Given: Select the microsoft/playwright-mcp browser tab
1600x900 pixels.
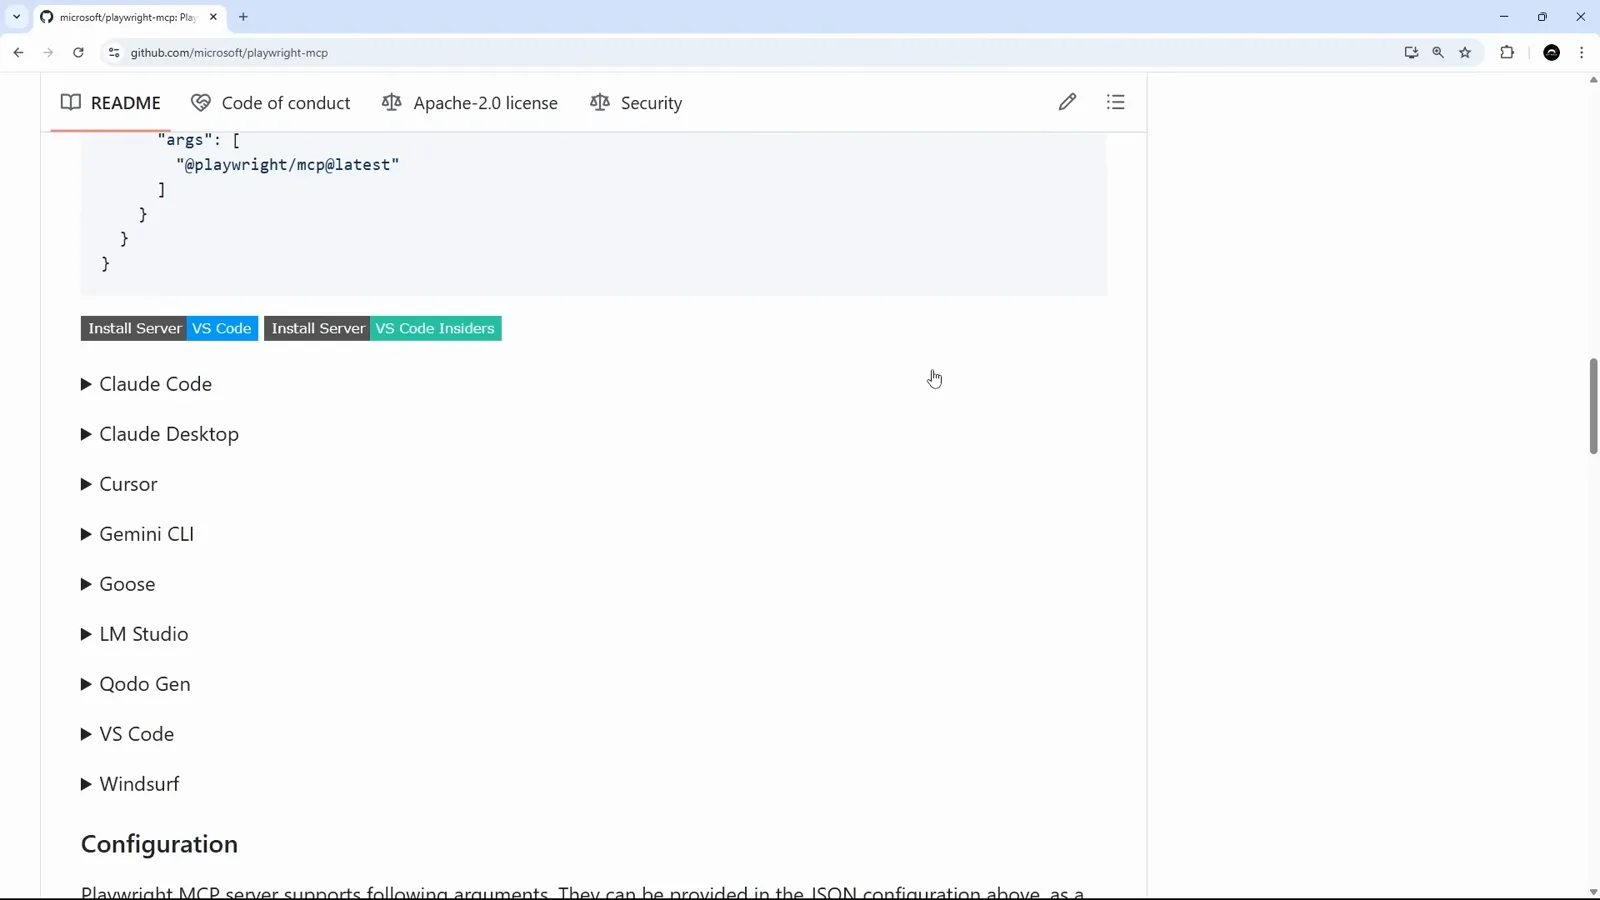Looking at the screenshot, I should point(128,17).
